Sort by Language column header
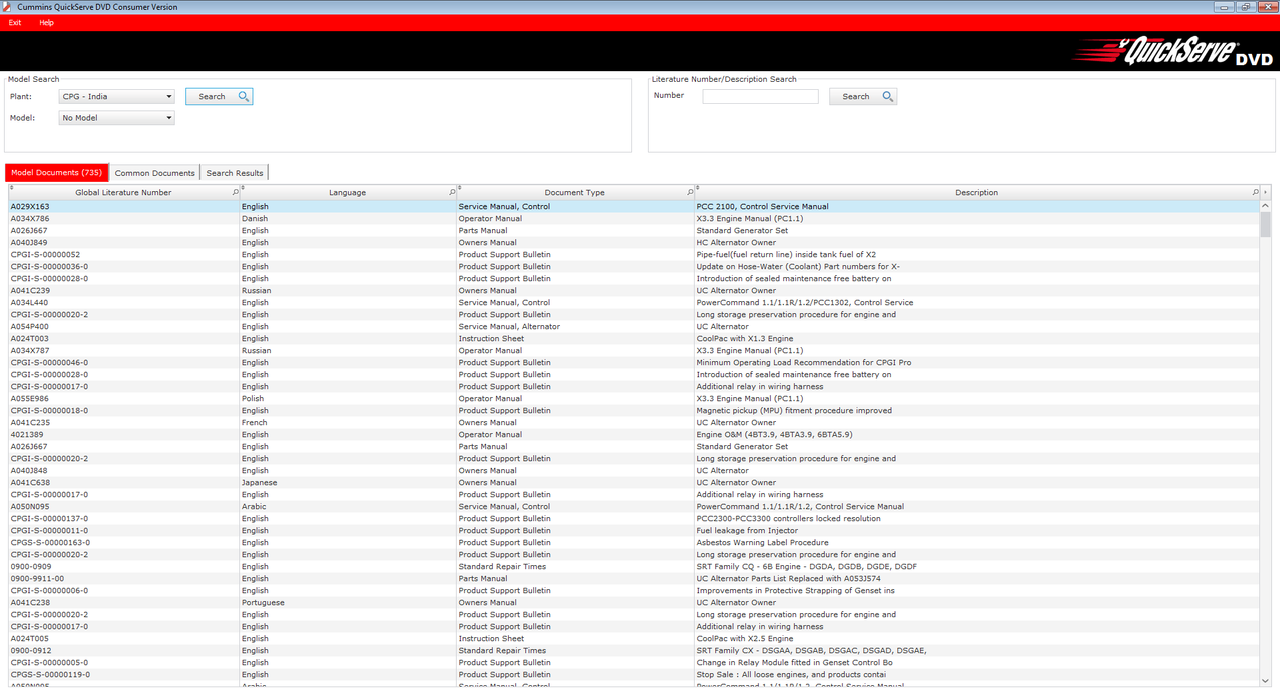Viewport: 1280px width, 693px height. (347, 192)
